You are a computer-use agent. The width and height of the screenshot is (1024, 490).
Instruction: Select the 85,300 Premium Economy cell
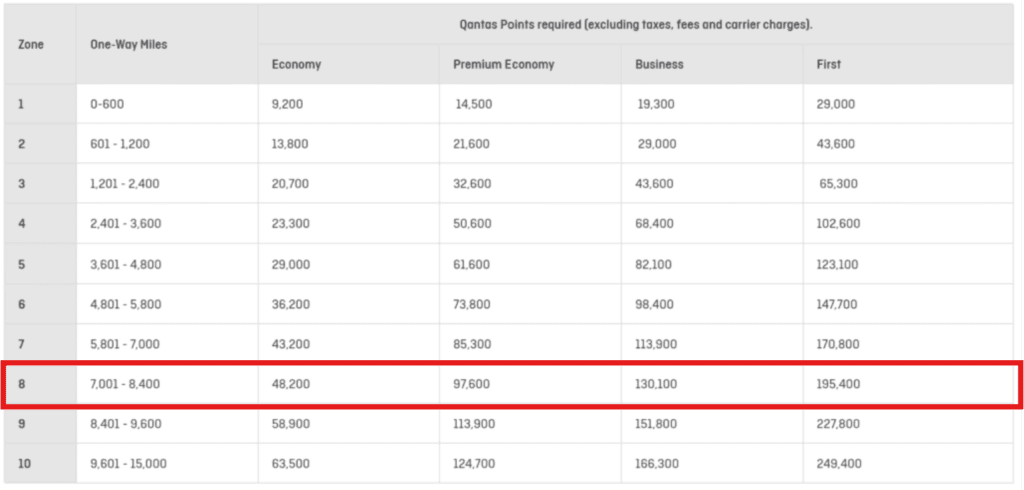[x=530, y=344]
